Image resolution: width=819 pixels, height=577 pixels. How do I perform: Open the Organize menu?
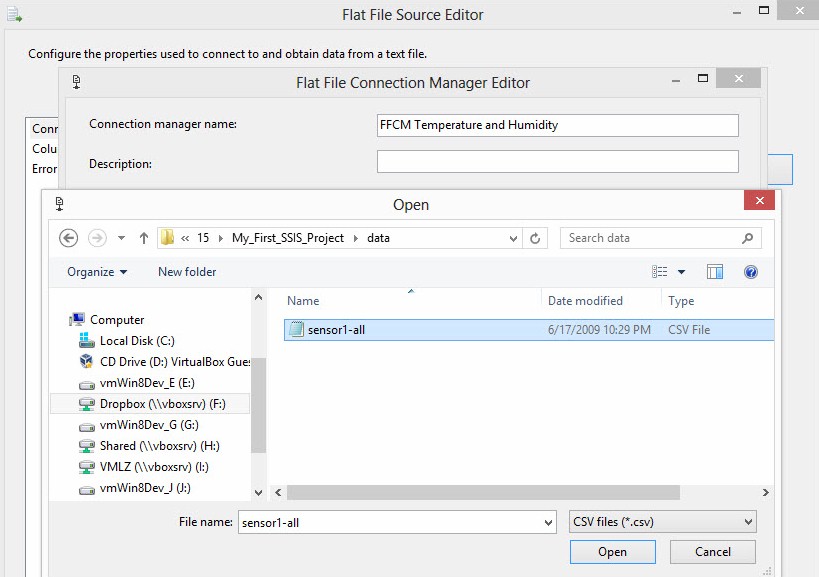97,272
